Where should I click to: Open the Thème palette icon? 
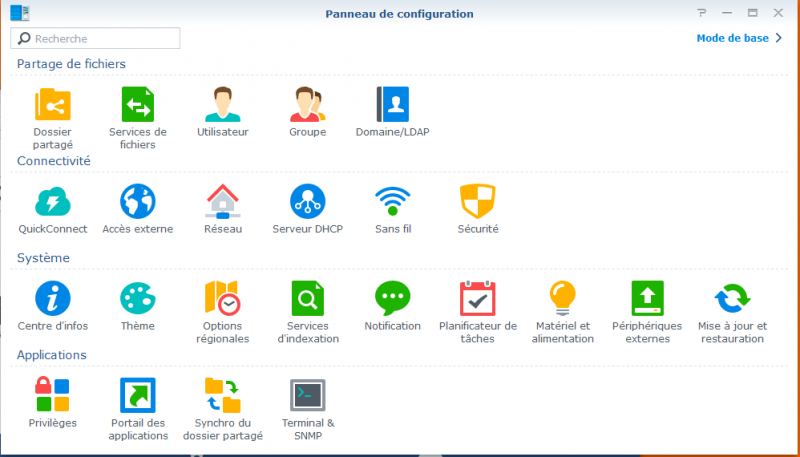click(138, 298)
